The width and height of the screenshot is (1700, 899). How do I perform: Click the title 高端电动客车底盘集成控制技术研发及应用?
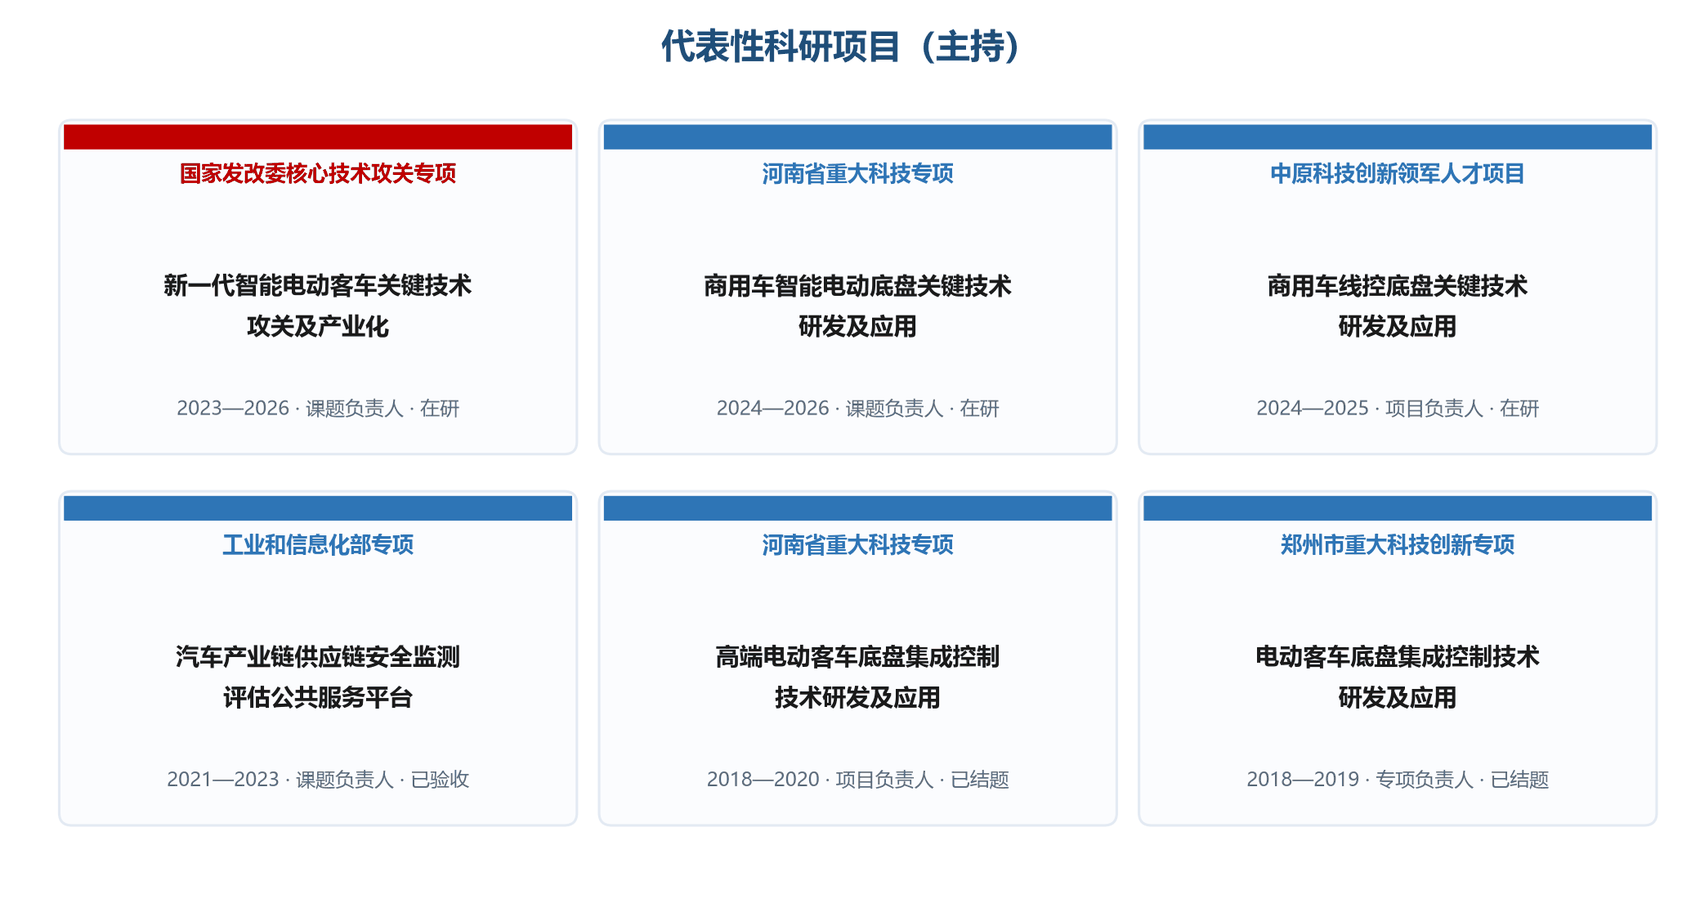[x=858, y=677]
